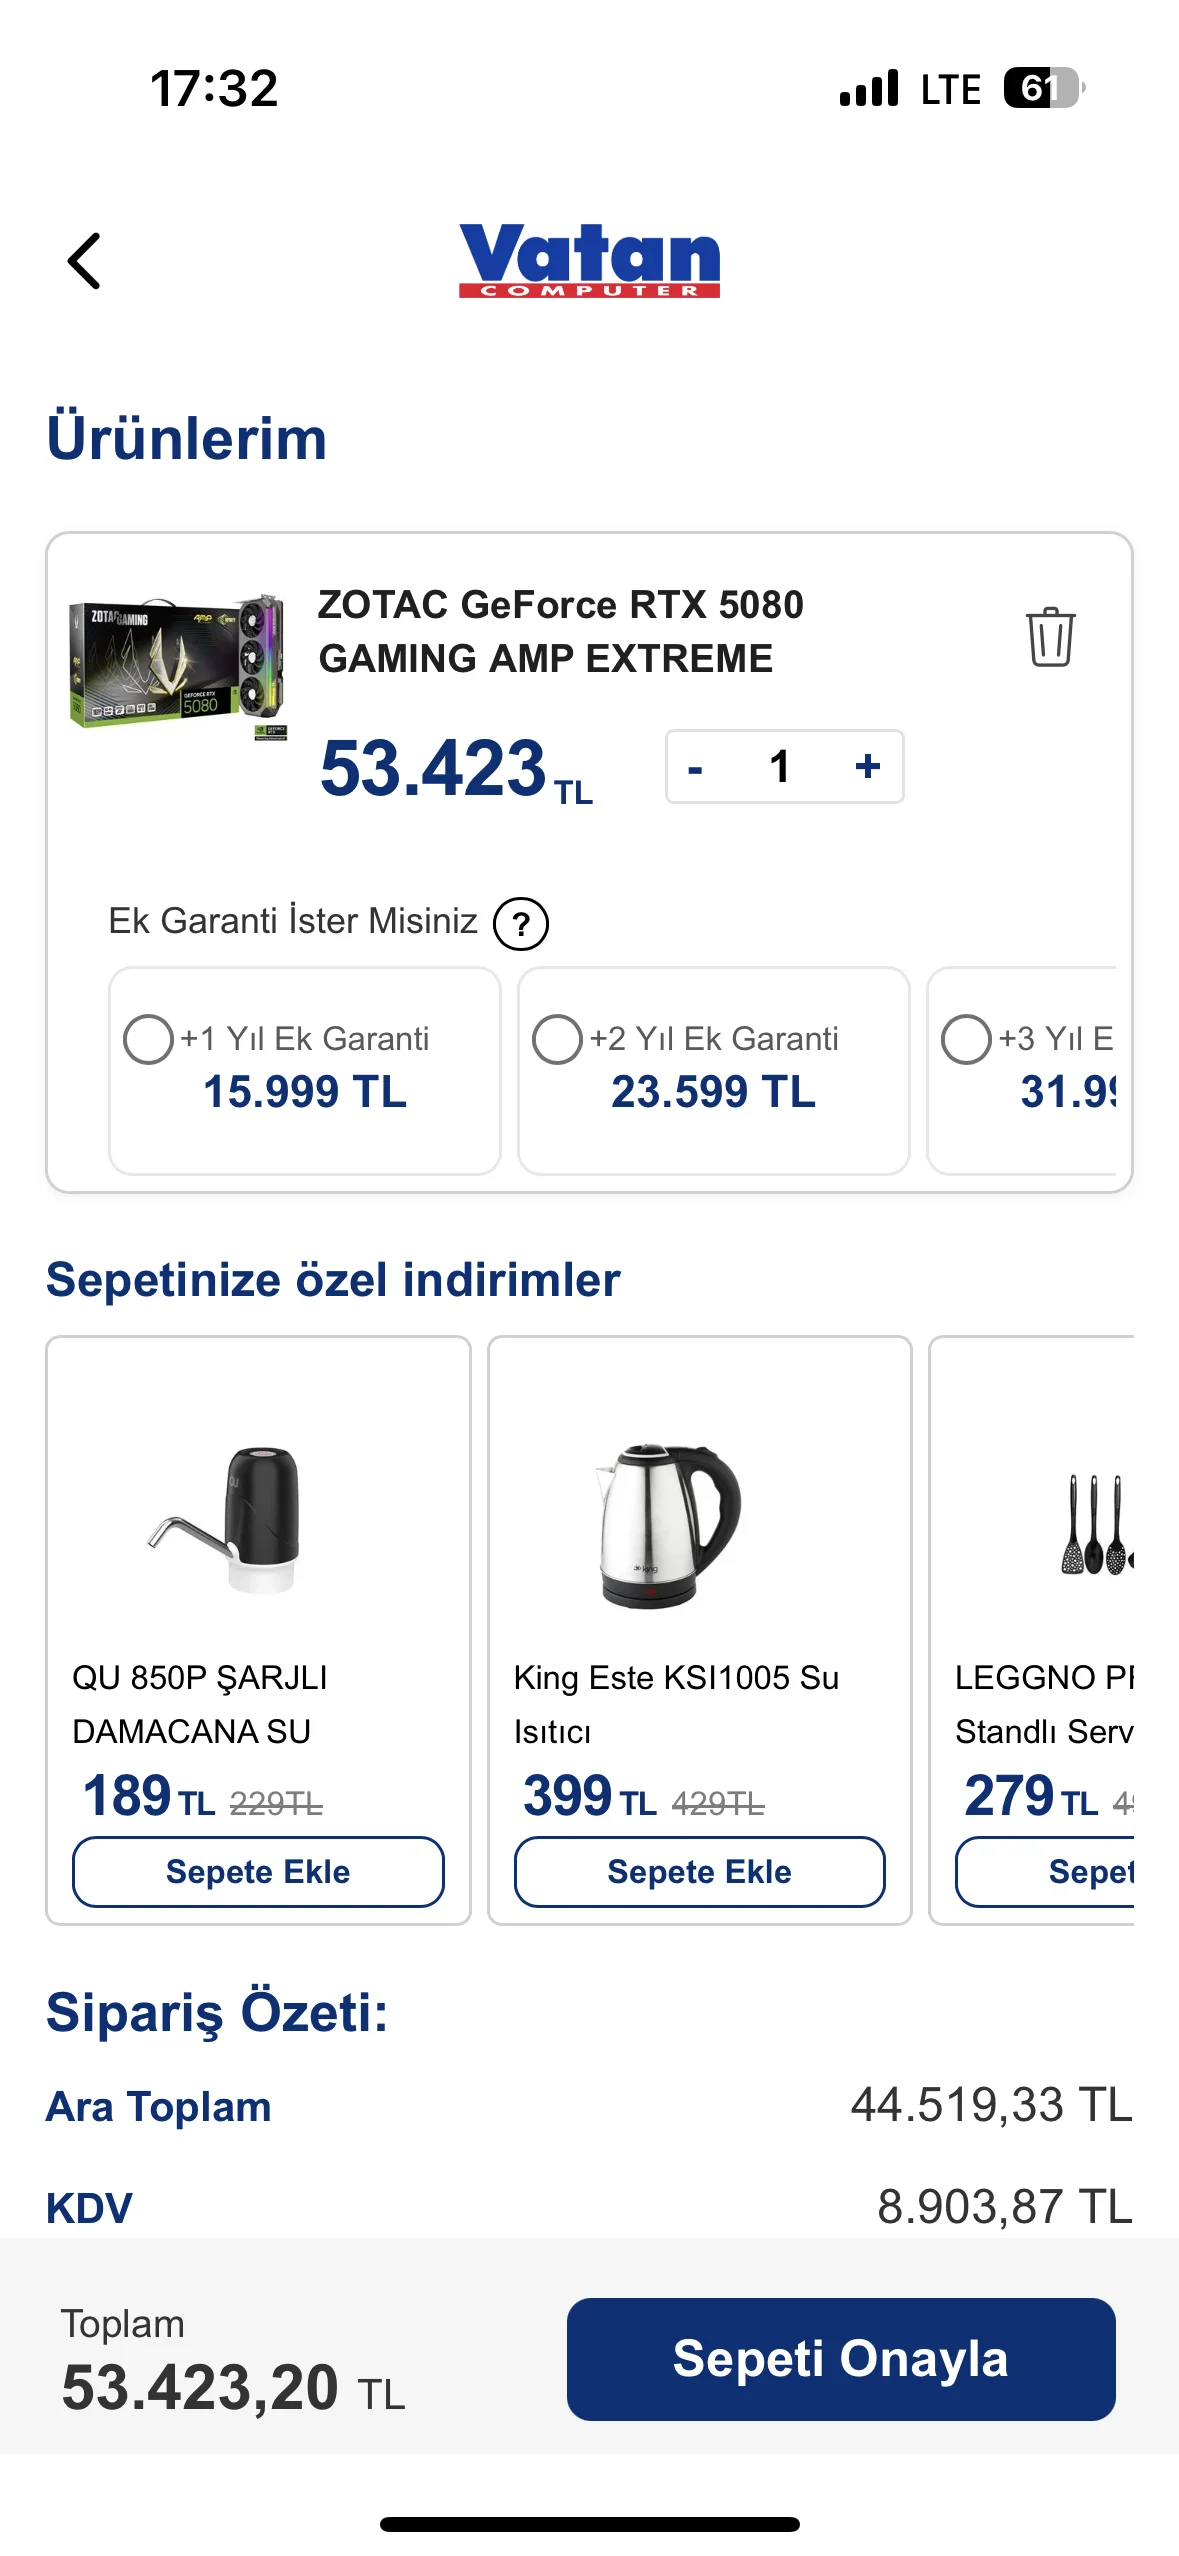Tap the Vatan Computer logo
Viewport: 1179px width, 2556px height.
[x=589, y=260]
